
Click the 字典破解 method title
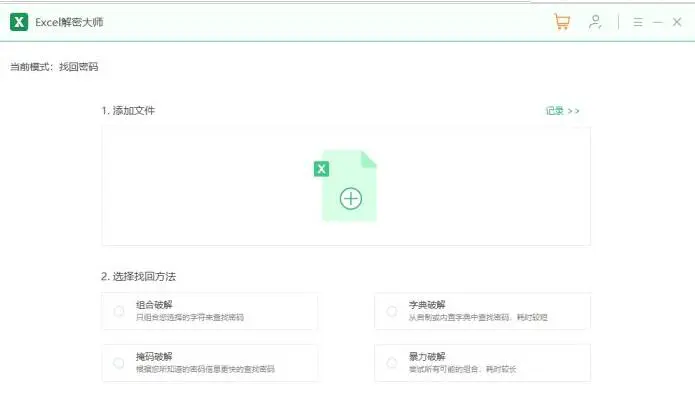click(x=427, y=305)
